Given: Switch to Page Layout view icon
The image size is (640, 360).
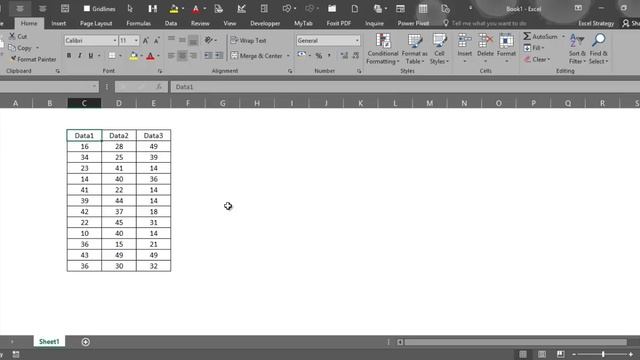Looking at the screenshot, I should 542,354.
